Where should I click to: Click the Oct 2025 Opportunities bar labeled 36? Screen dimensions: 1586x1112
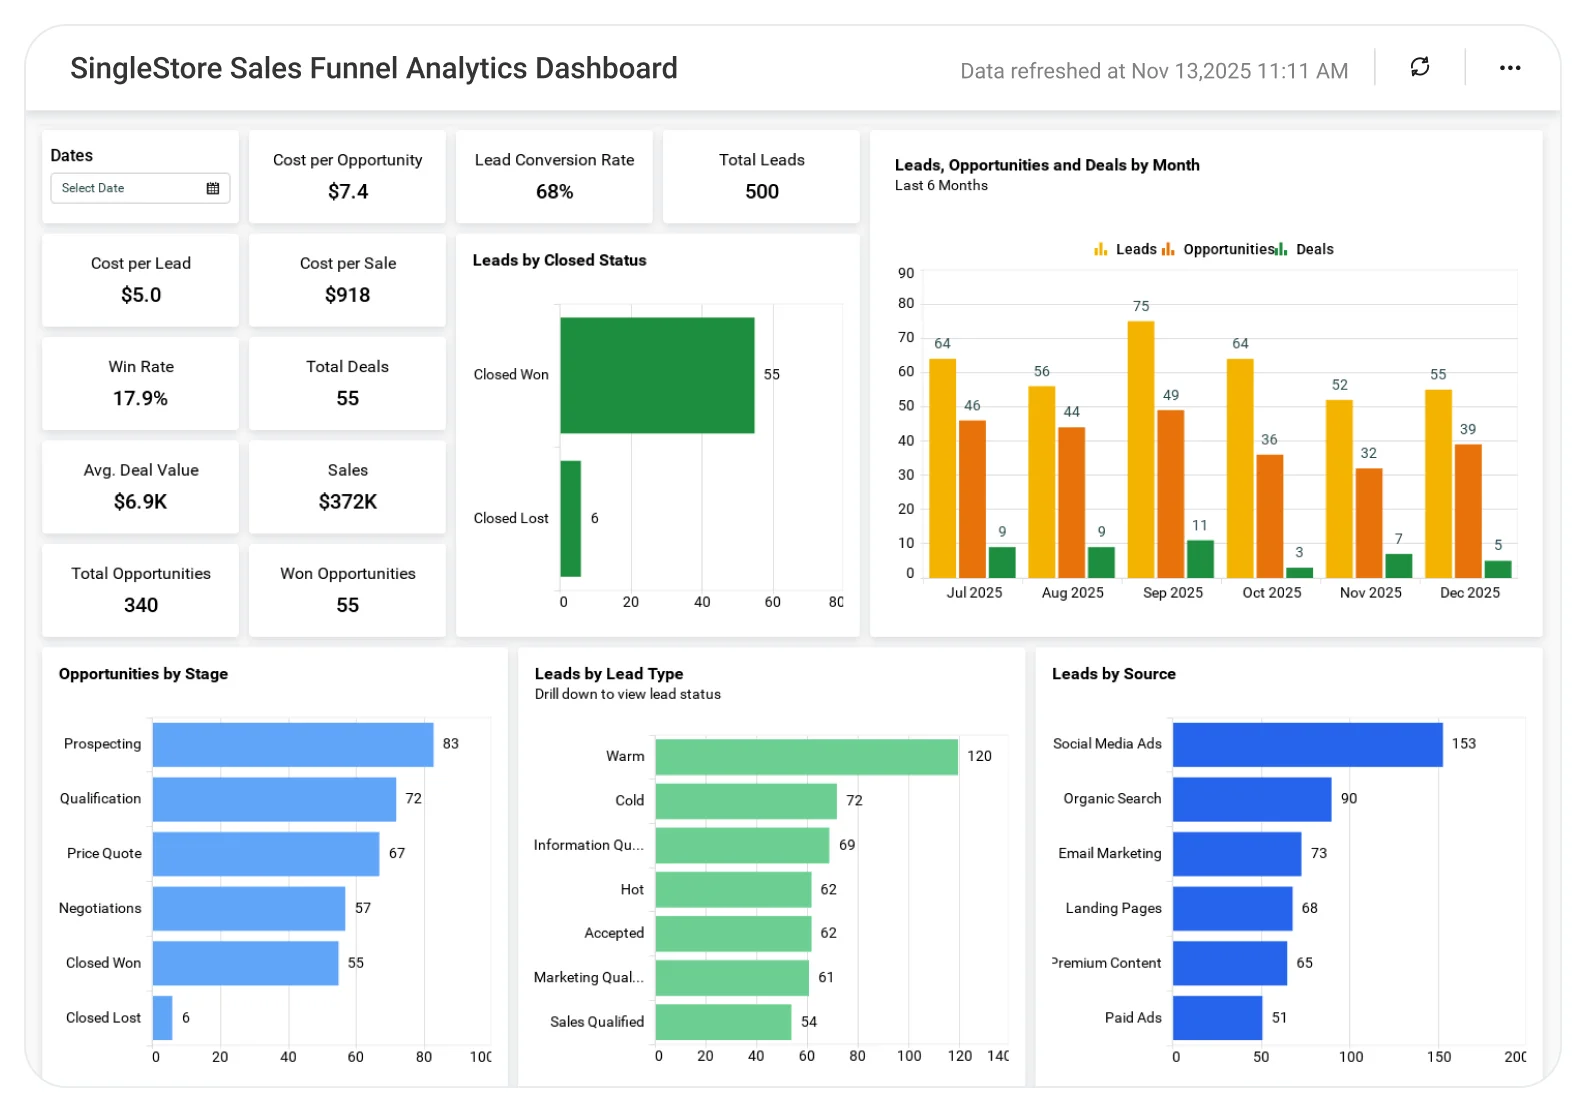click(x=1270, y=516)
